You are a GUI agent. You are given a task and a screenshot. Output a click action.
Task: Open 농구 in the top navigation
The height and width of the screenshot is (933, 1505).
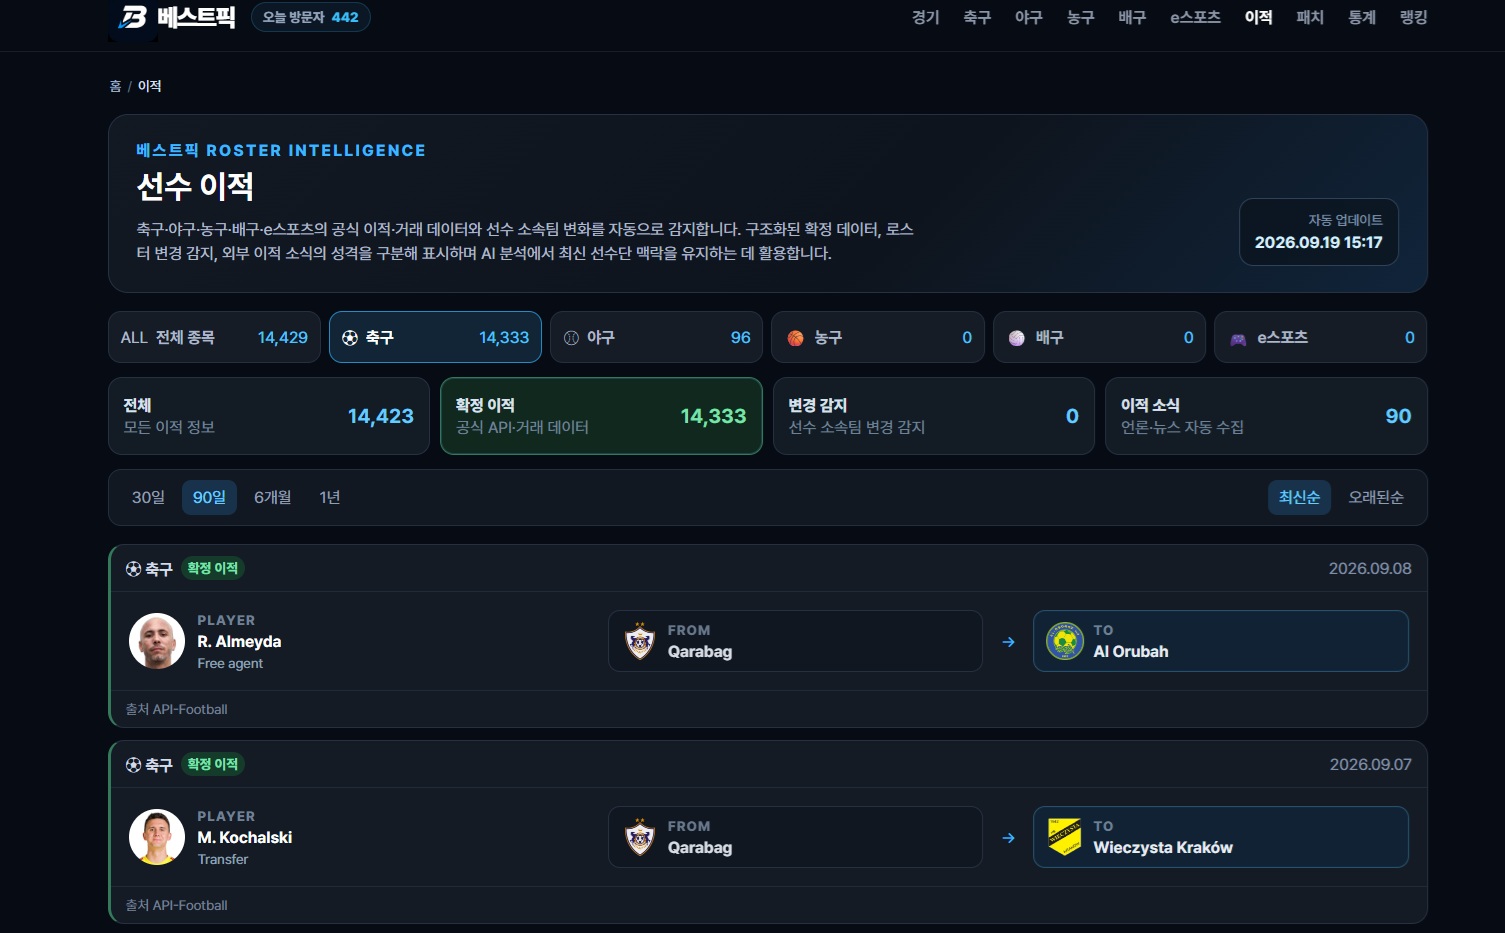point(1081,17)
